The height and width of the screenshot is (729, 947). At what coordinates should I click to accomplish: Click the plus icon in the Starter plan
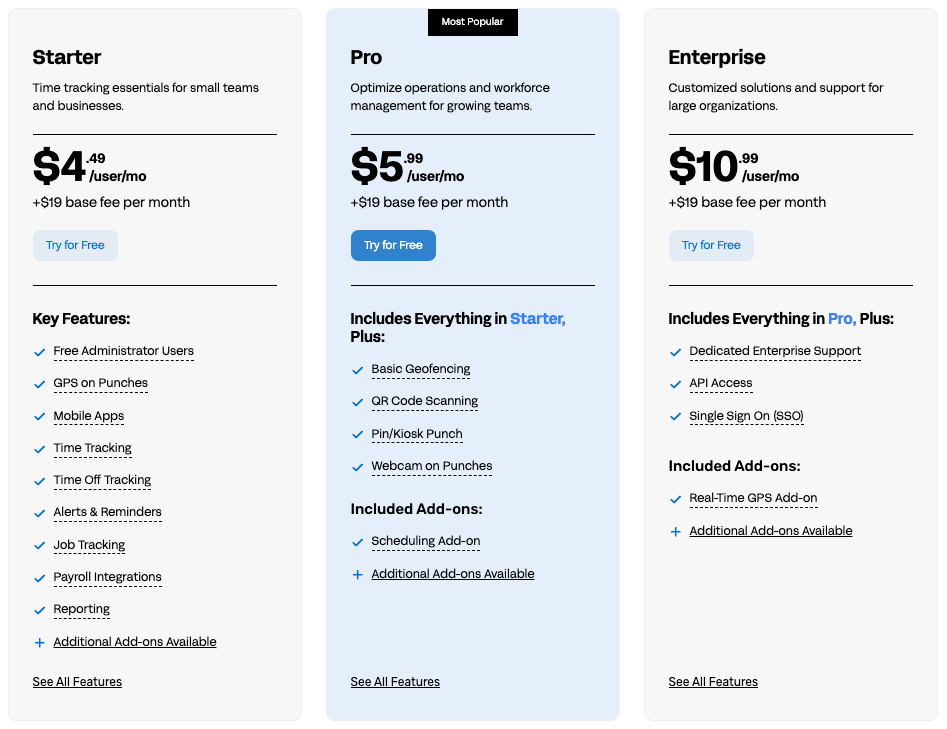pos(40,643)
